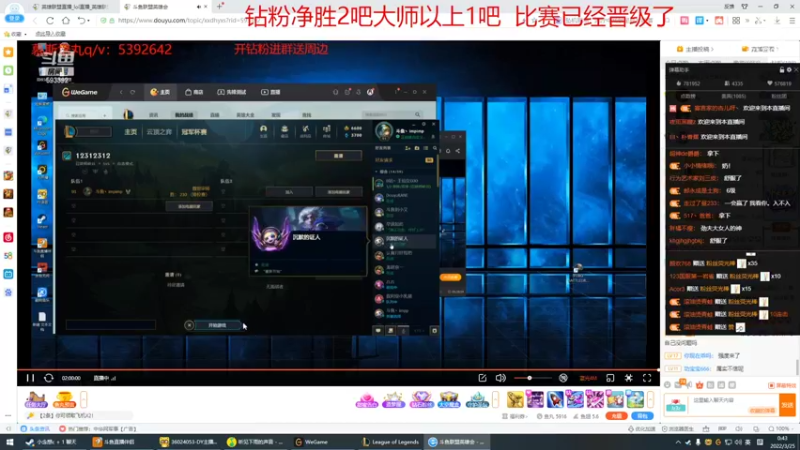The image size is (800, 450).
Task: Select the purple diamond gift icon
Action: [x=421, y=399]
